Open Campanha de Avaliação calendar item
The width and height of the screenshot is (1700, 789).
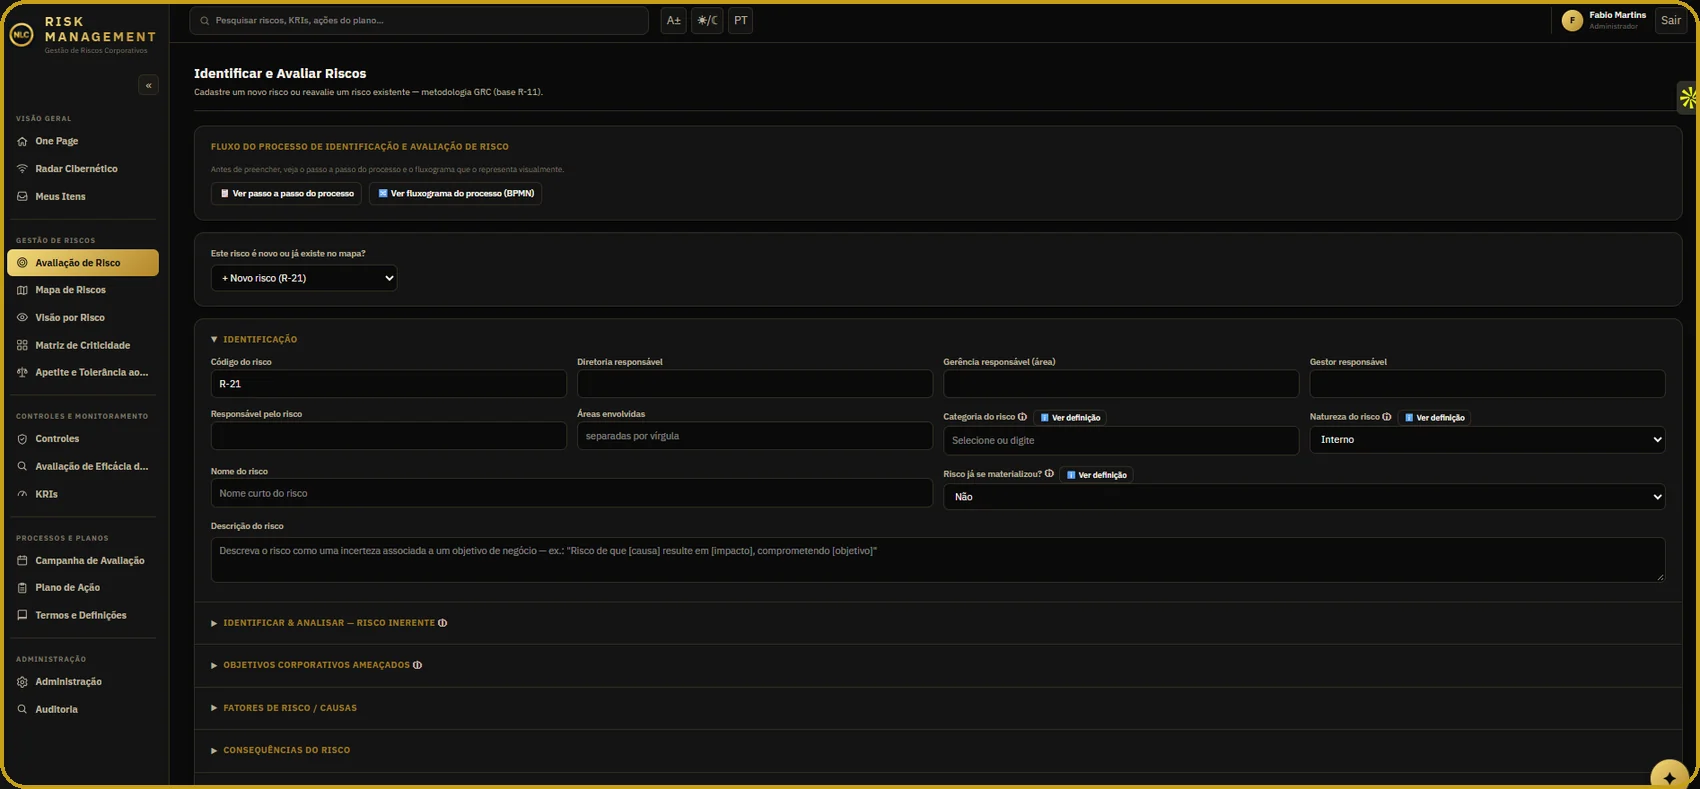click(83, 561)
